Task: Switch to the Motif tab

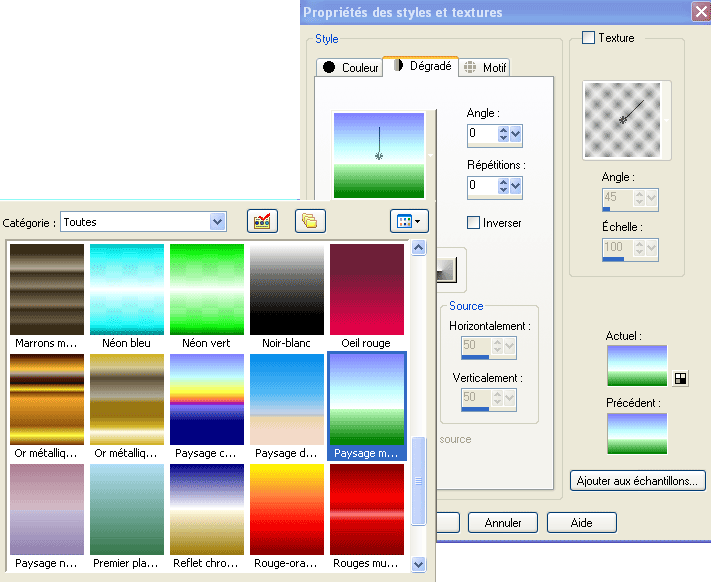Action: tap(484, 68)
